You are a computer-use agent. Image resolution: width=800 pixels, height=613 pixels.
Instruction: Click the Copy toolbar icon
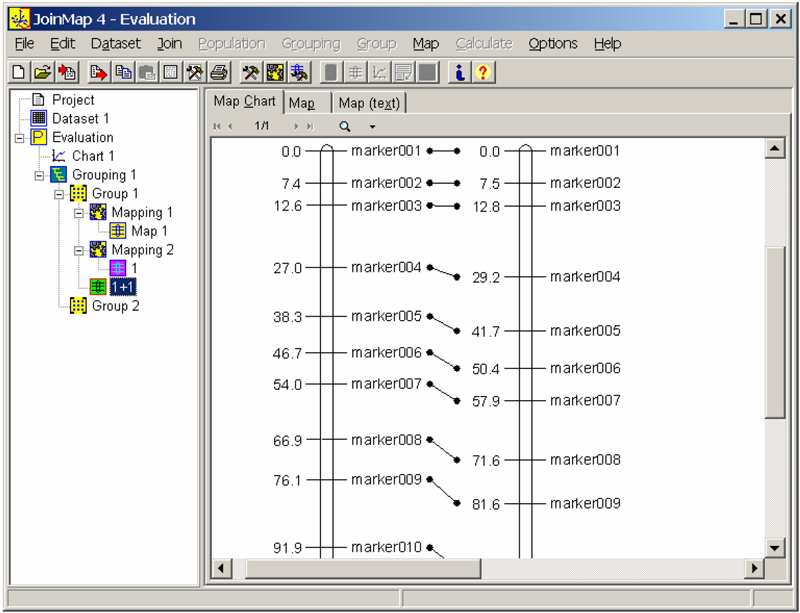[x=122, y=72]
